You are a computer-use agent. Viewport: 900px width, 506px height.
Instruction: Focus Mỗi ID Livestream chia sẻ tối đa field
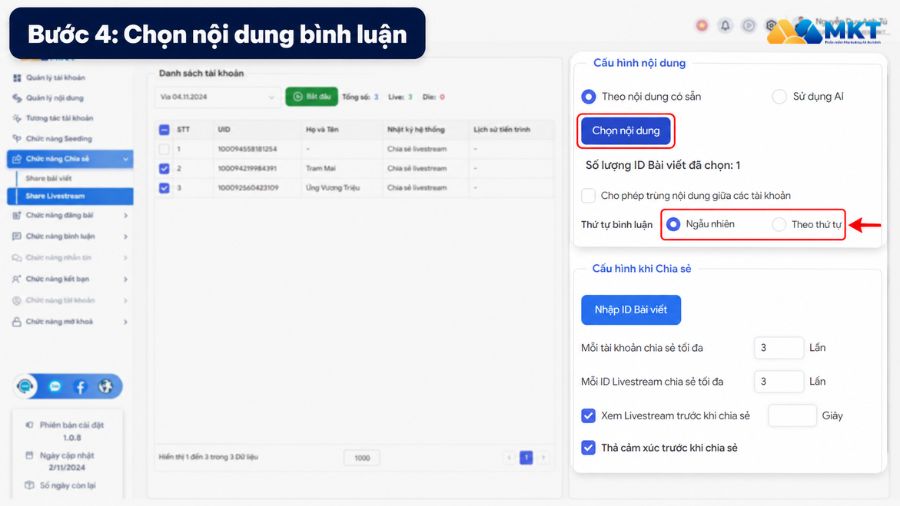pyautogui.click(x=779, y=382)
